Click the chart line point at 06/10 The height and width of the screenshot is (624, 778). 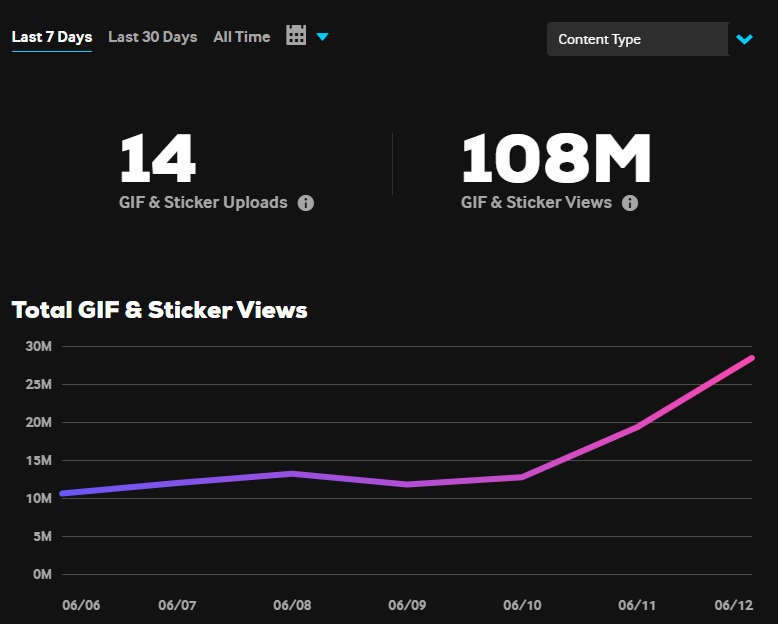(522, 477)
